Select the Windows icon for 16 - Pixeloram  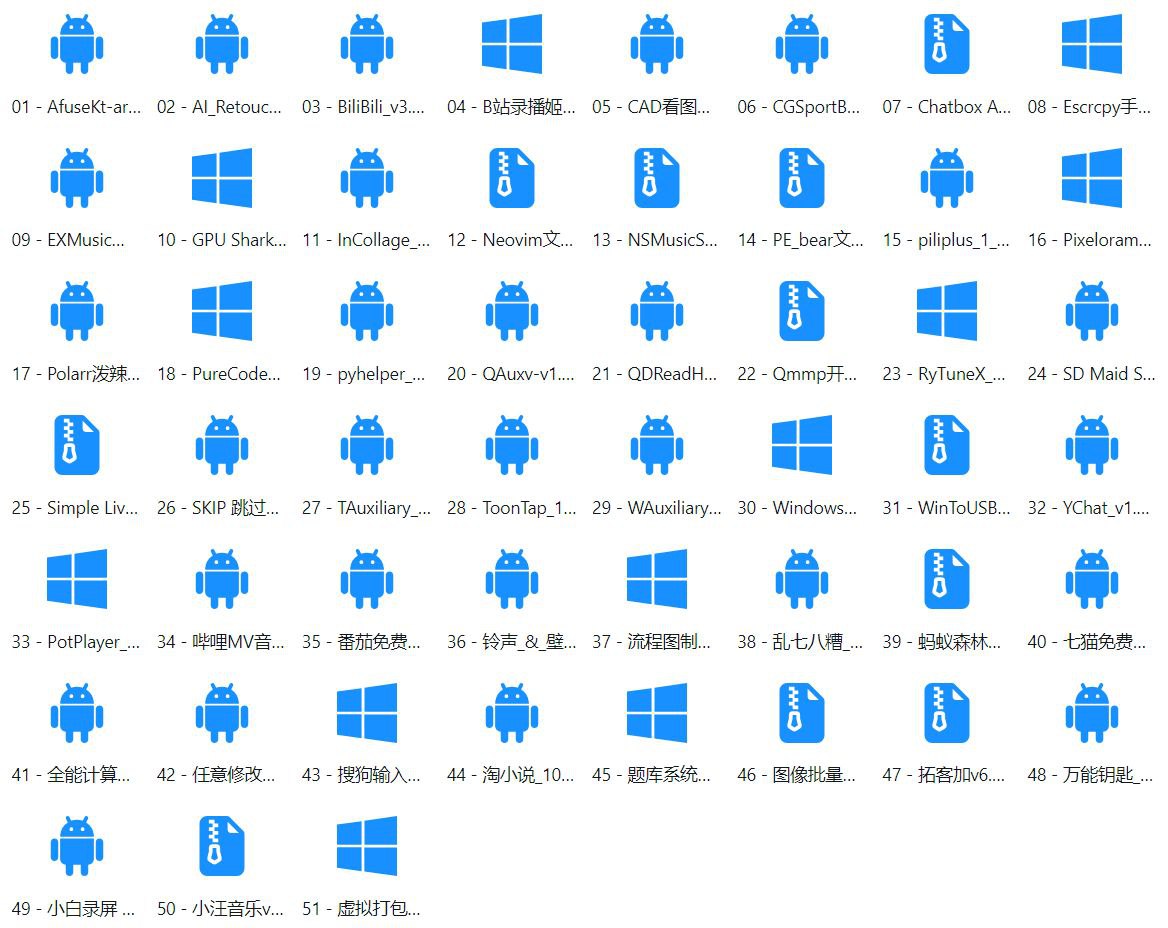pos(1092,178)
